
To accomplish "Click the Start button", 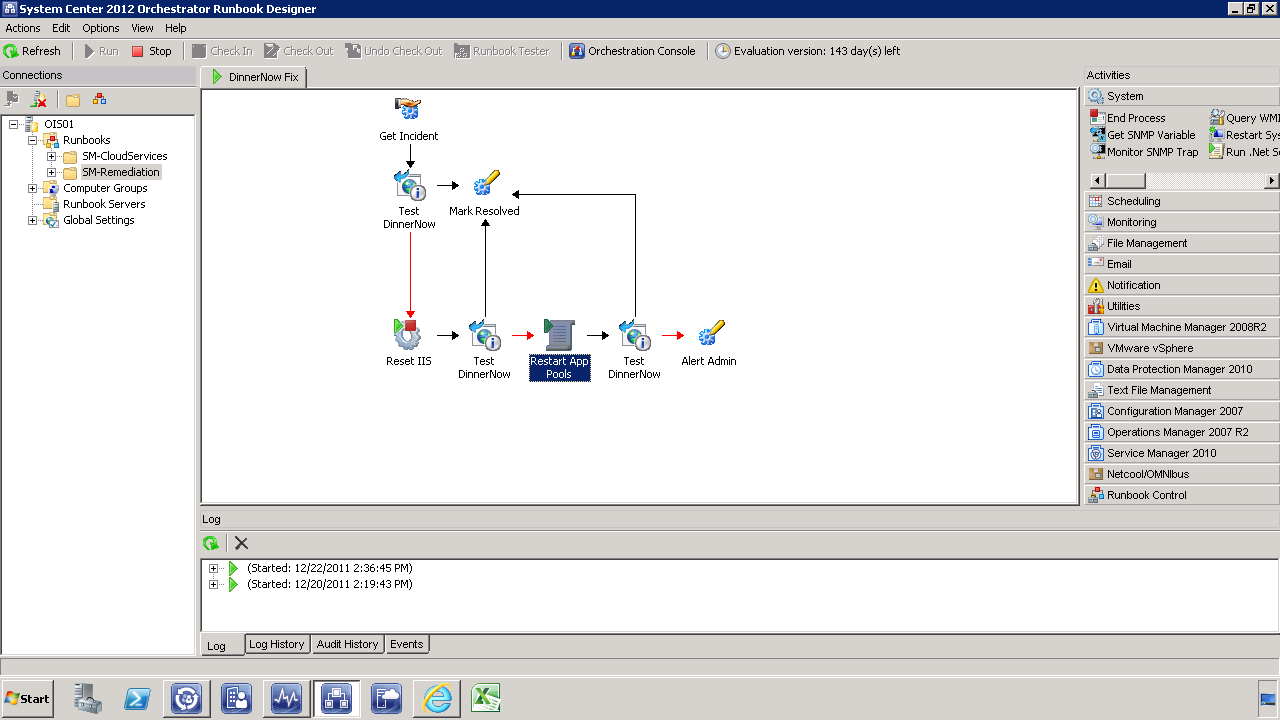I will pos(28,698).
